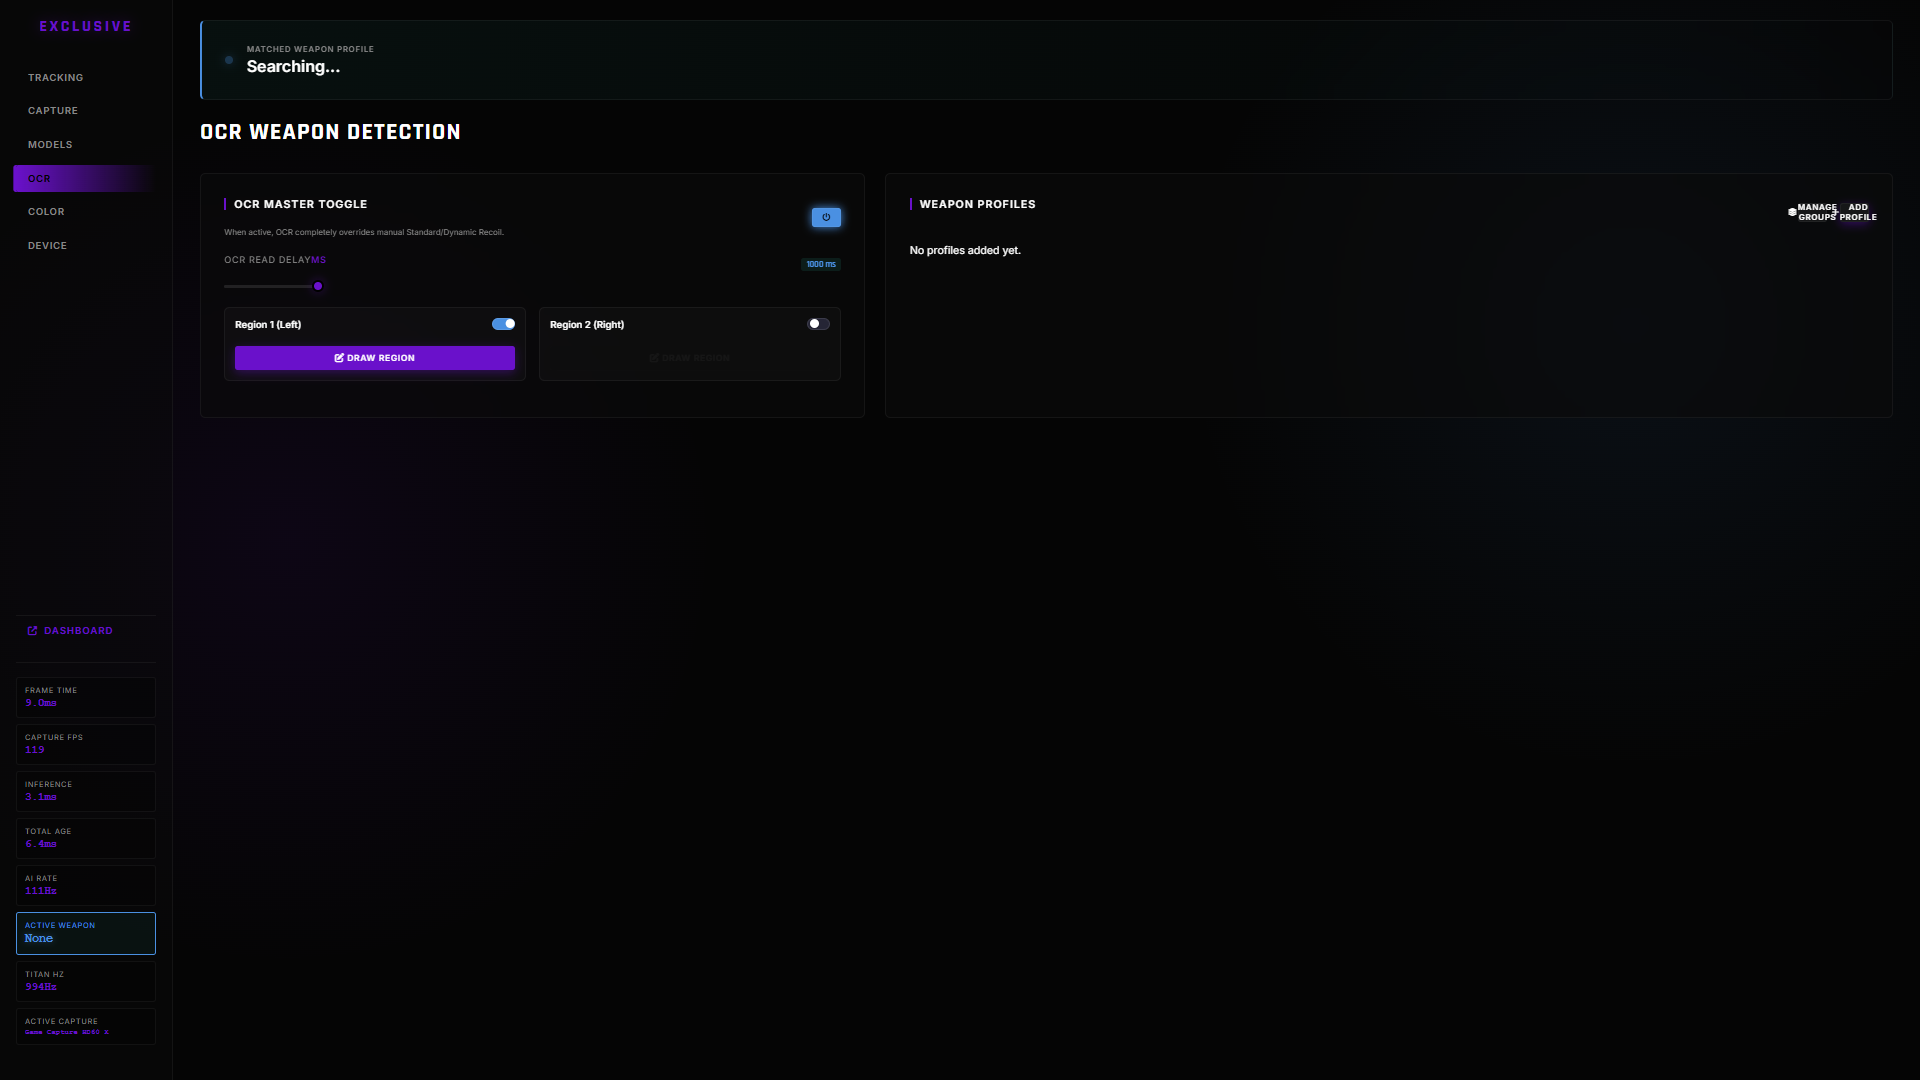Open the Device section
Viewport: 1920px width, 1080px height.
(x=47, y=246)
